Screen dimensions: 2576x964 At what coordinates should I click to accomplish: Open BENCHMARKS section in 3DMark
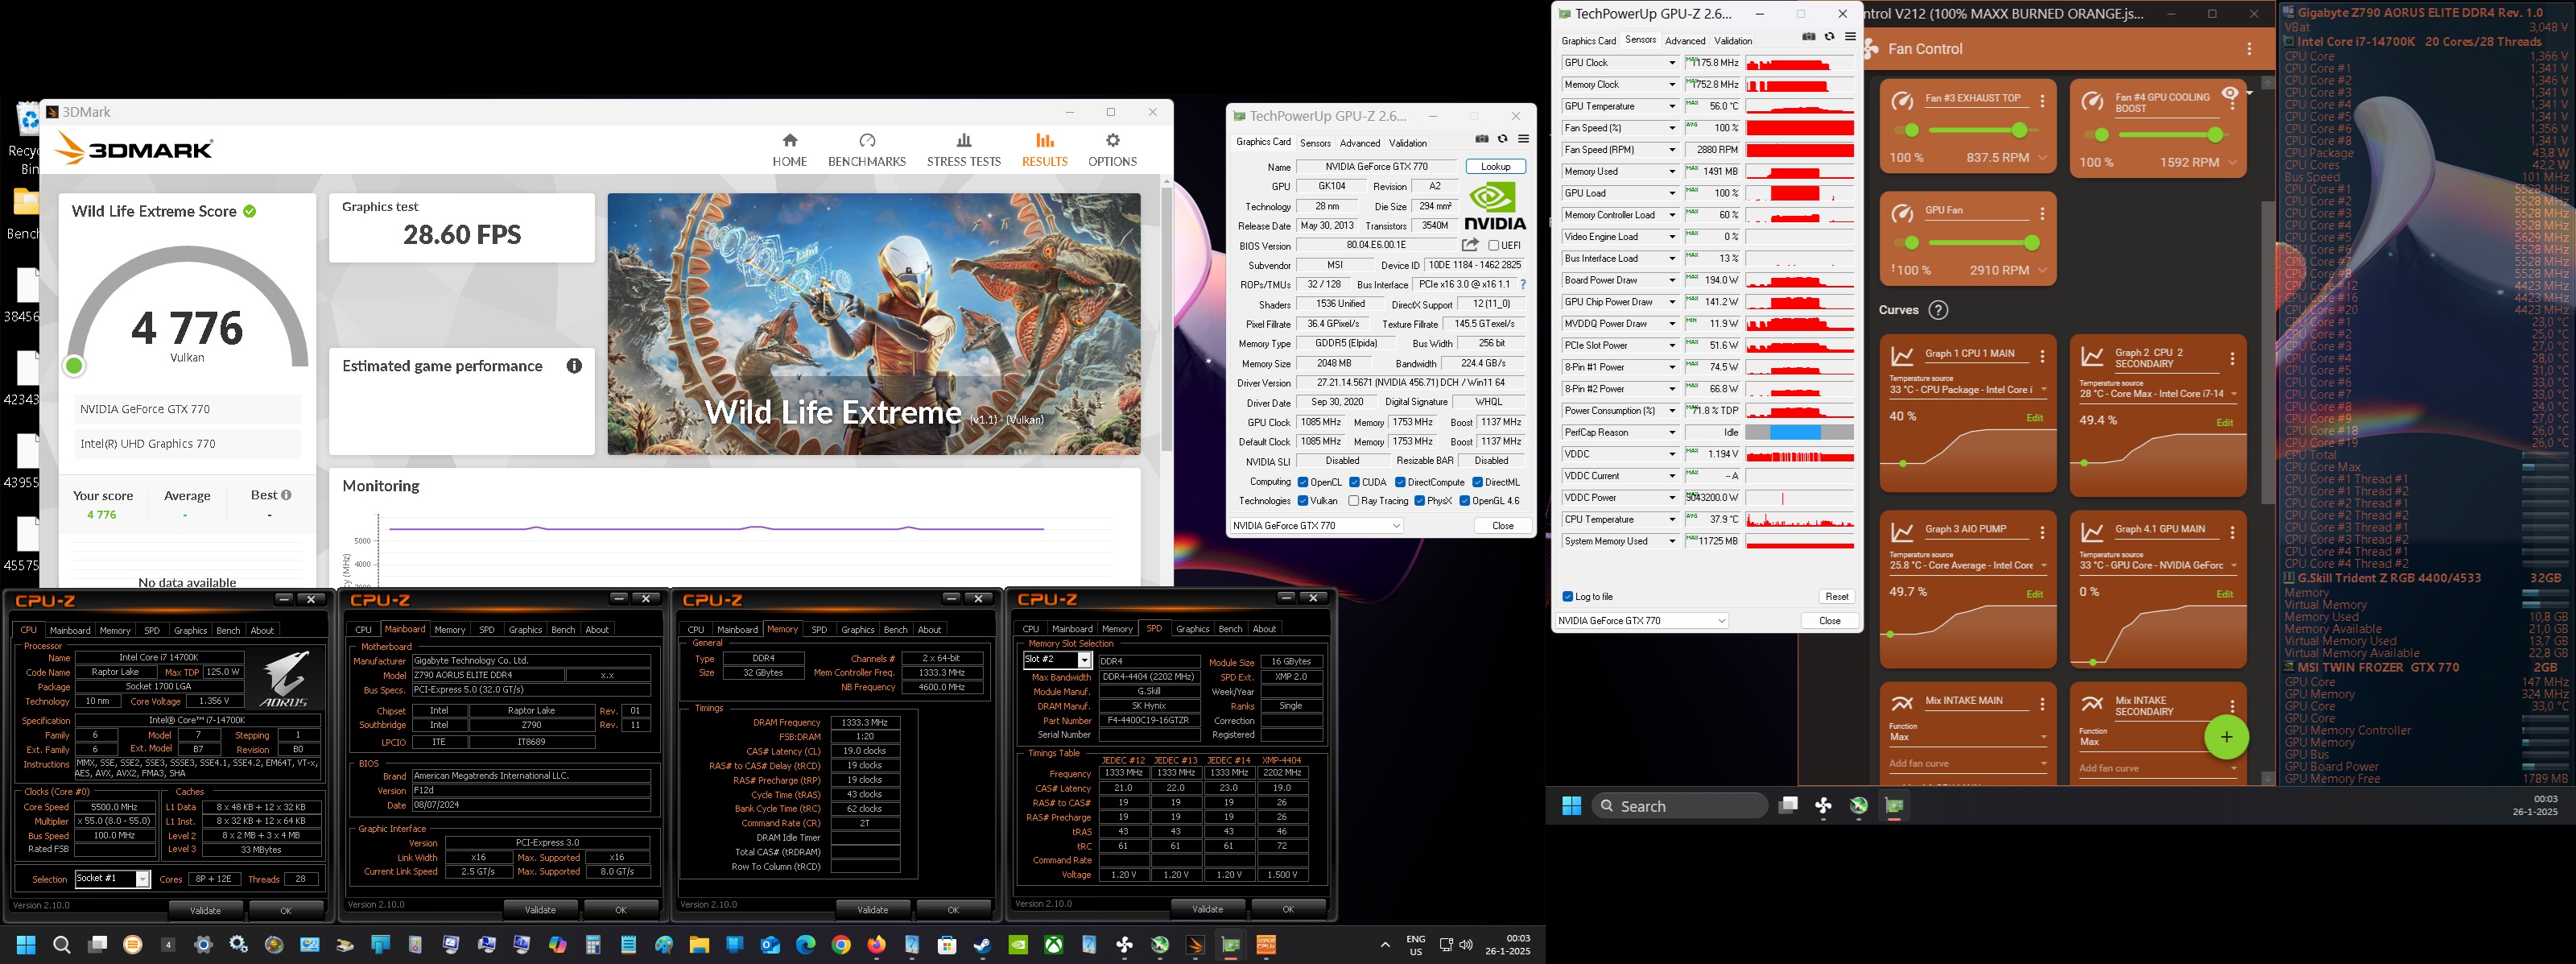866,150
